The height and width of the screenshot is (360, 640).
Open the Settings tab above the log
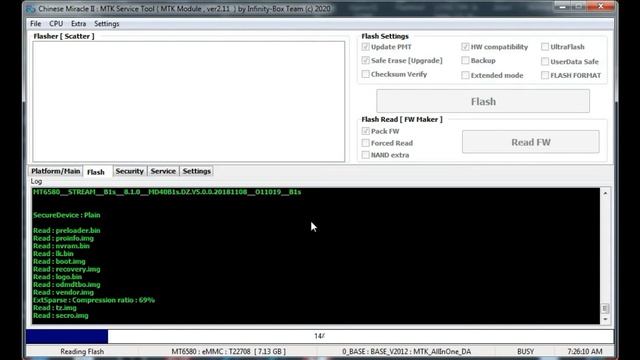point(196,171)
